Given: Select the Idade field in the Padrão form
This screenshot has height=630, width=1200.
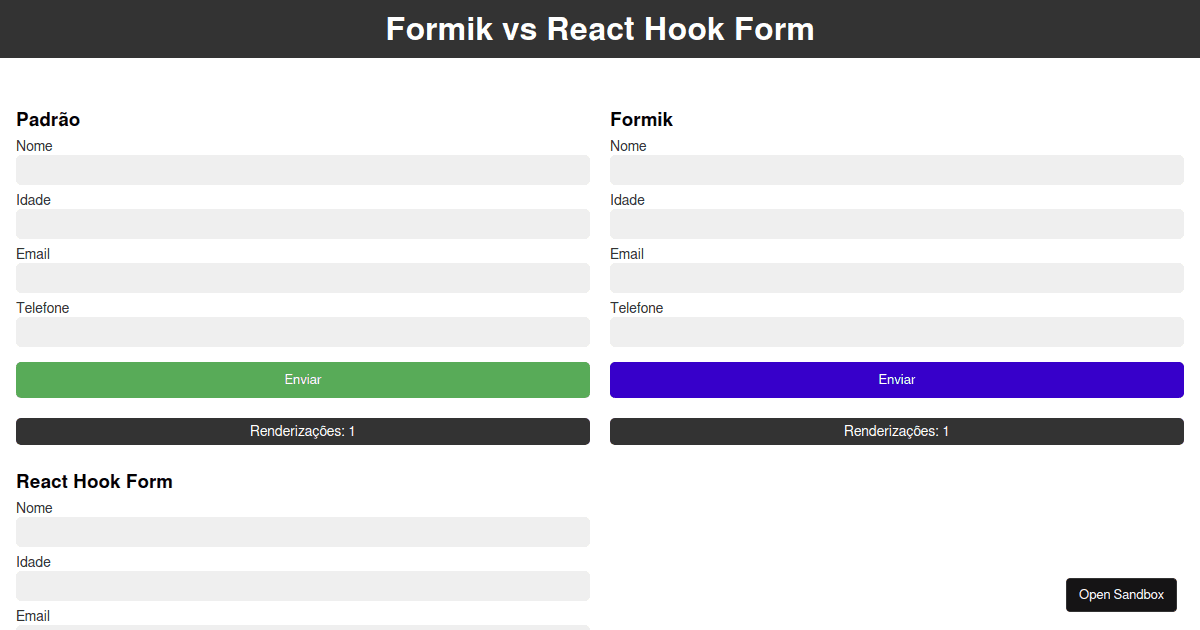Looking at the screenshot, I should click(302, 224).
